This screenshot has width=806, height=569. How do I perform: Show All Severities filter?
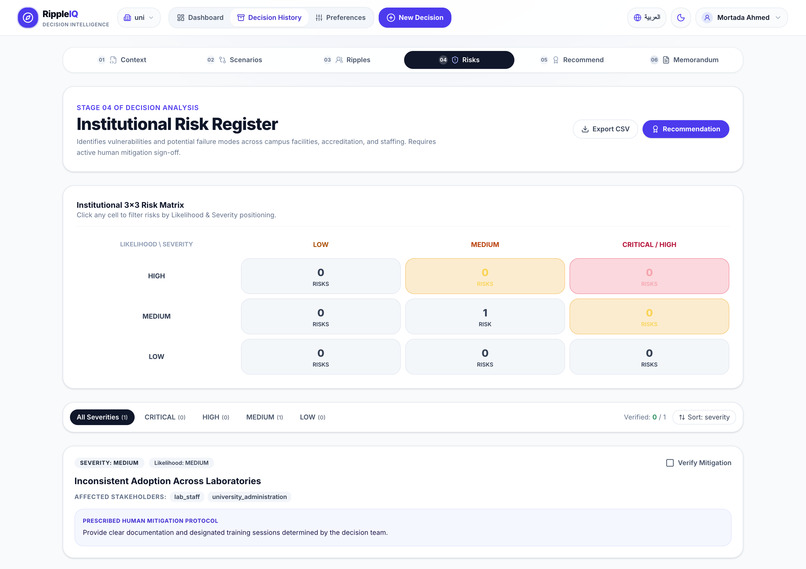[x=102, y=417]
